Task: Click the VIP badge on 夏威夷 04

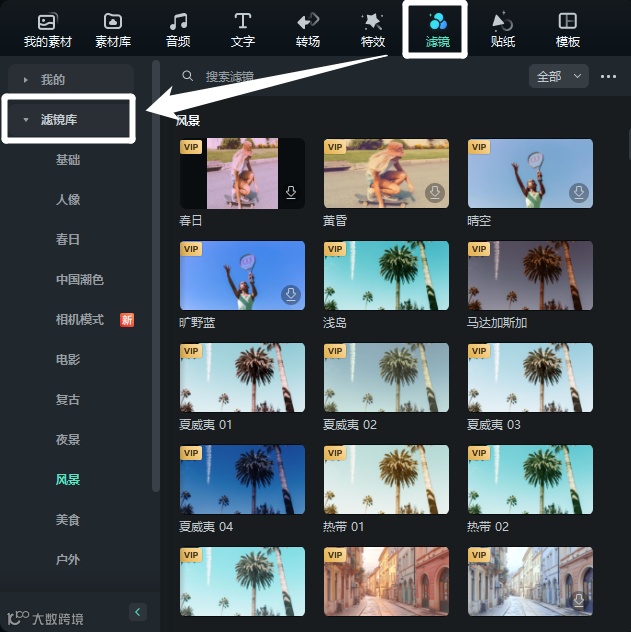Action: click(x=191, y=453)
